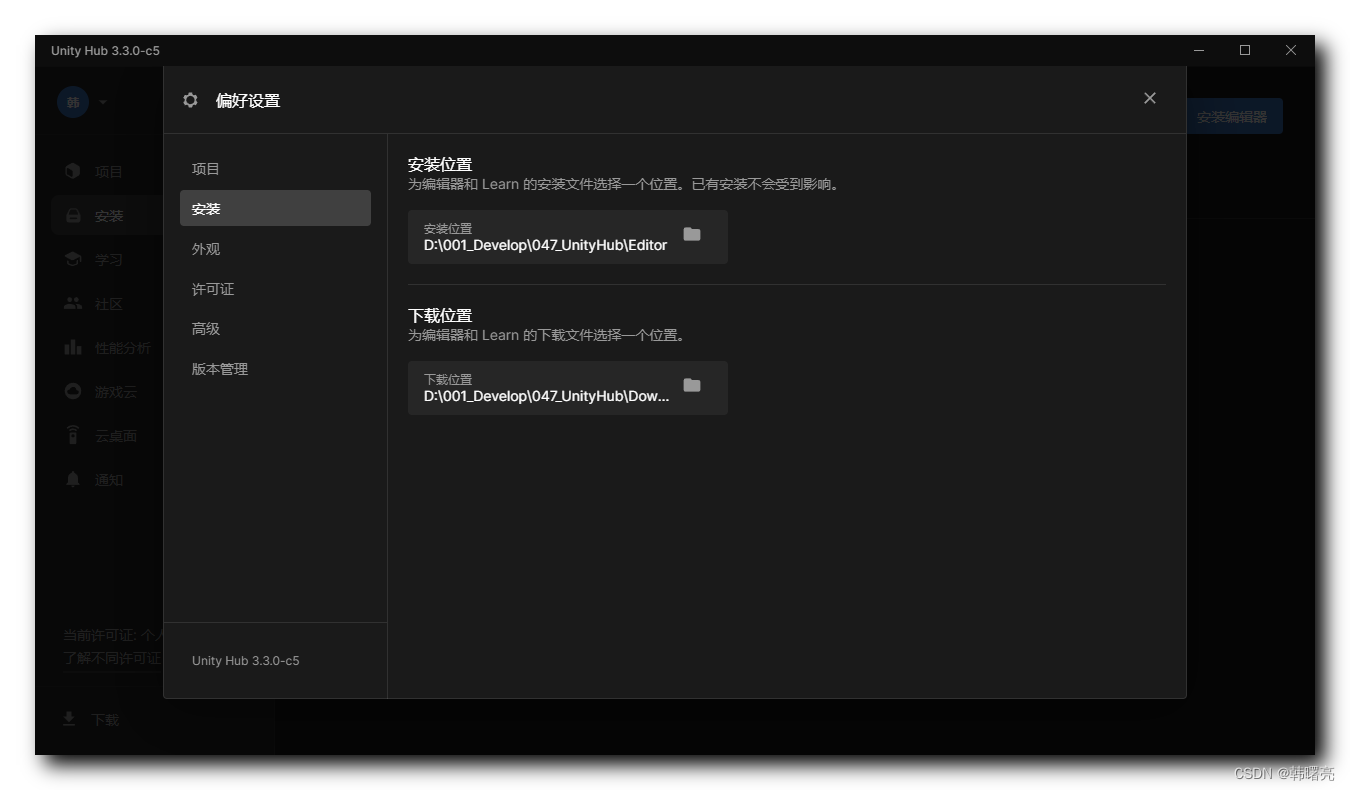Viewport: 1350px width, 790px height.
Task: Click the Unity Hub 3.3.0-c5 version label
Action: (x=246, y=661)
